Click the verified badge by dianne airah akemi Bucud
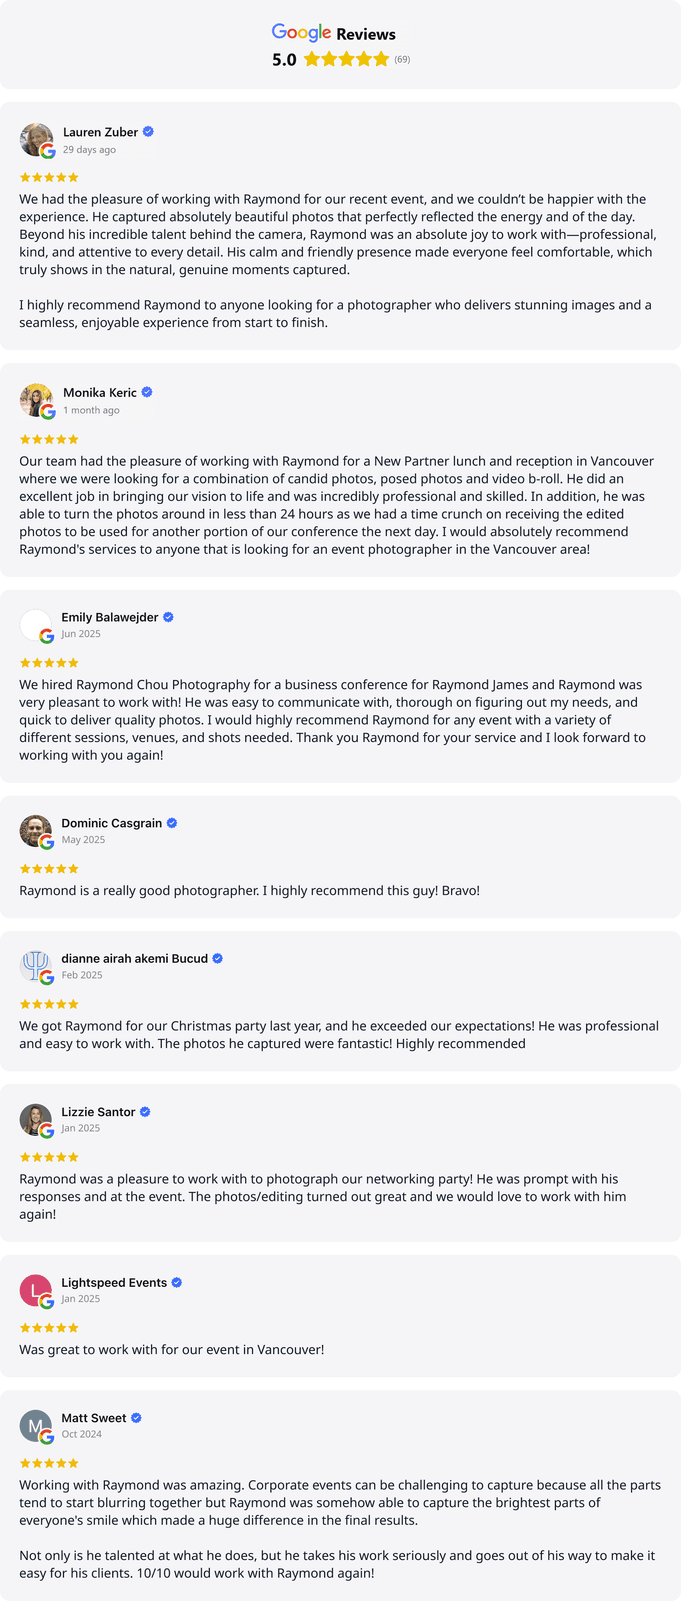 [218, 959]
